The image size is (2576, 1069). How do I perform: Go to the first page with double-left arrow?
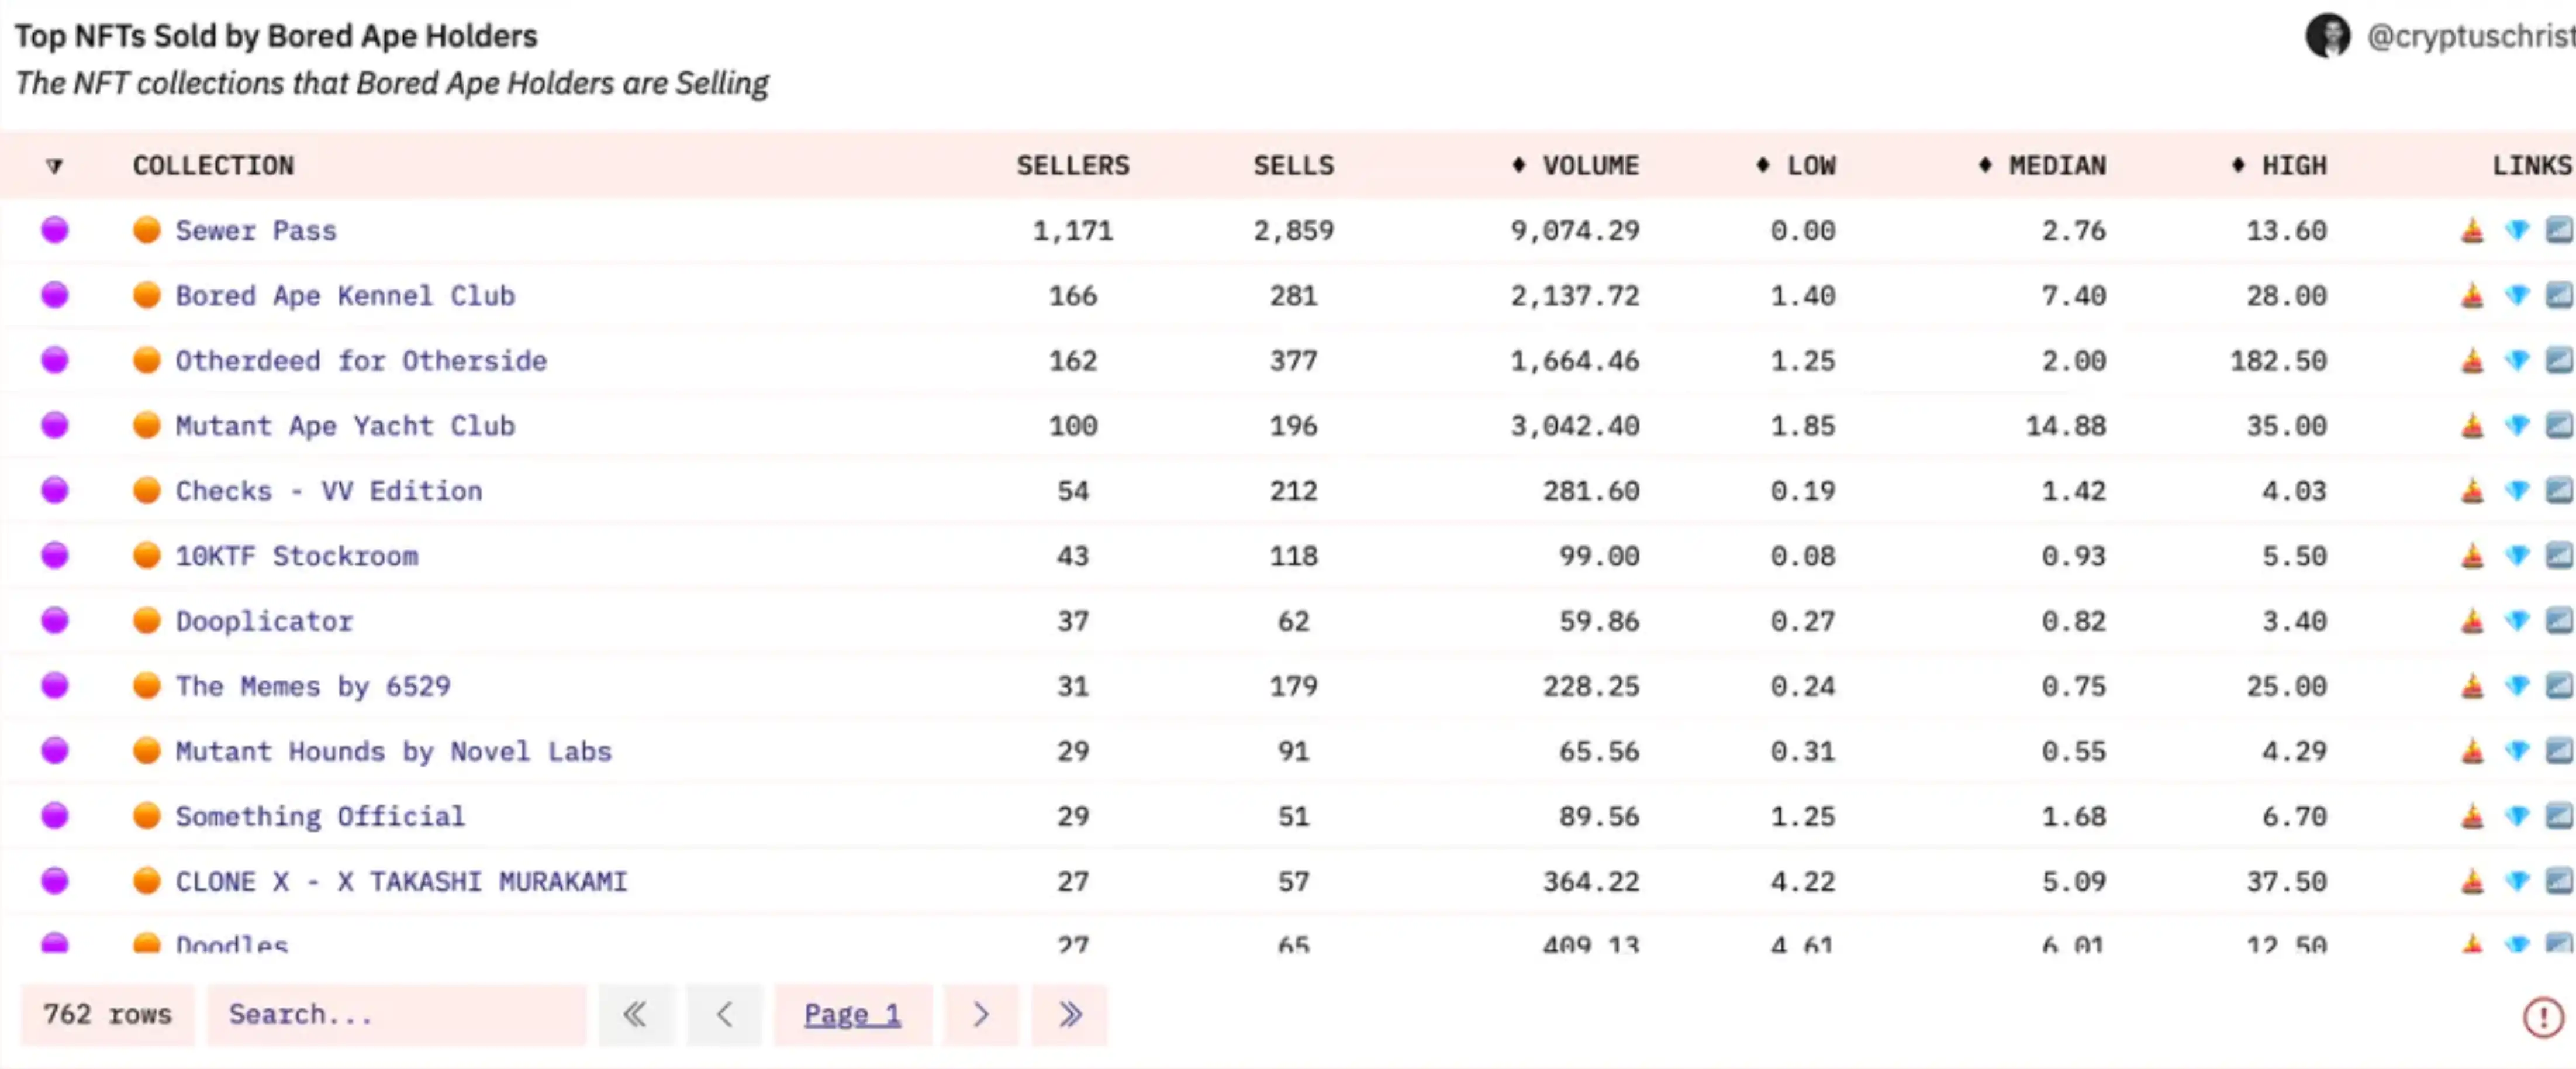coord(636,1015)
